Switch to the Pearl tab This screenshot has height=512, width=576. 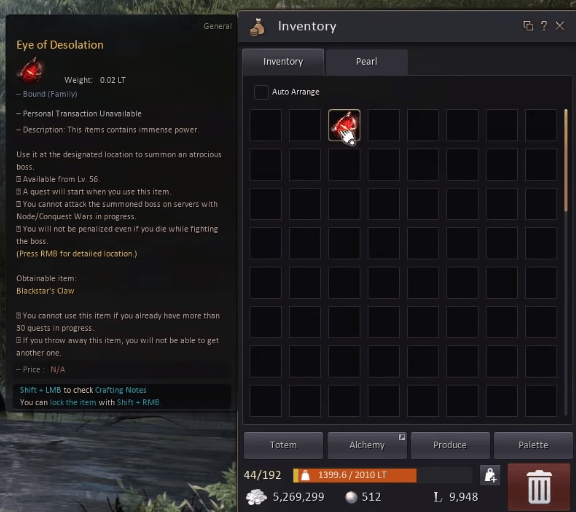pyautogui.click(x=366, y=62)
